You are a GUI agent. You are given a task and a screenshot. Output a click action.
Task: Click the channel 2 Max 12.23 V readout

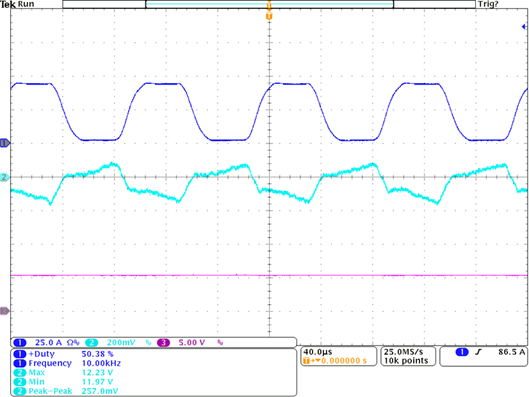[63, 372]
